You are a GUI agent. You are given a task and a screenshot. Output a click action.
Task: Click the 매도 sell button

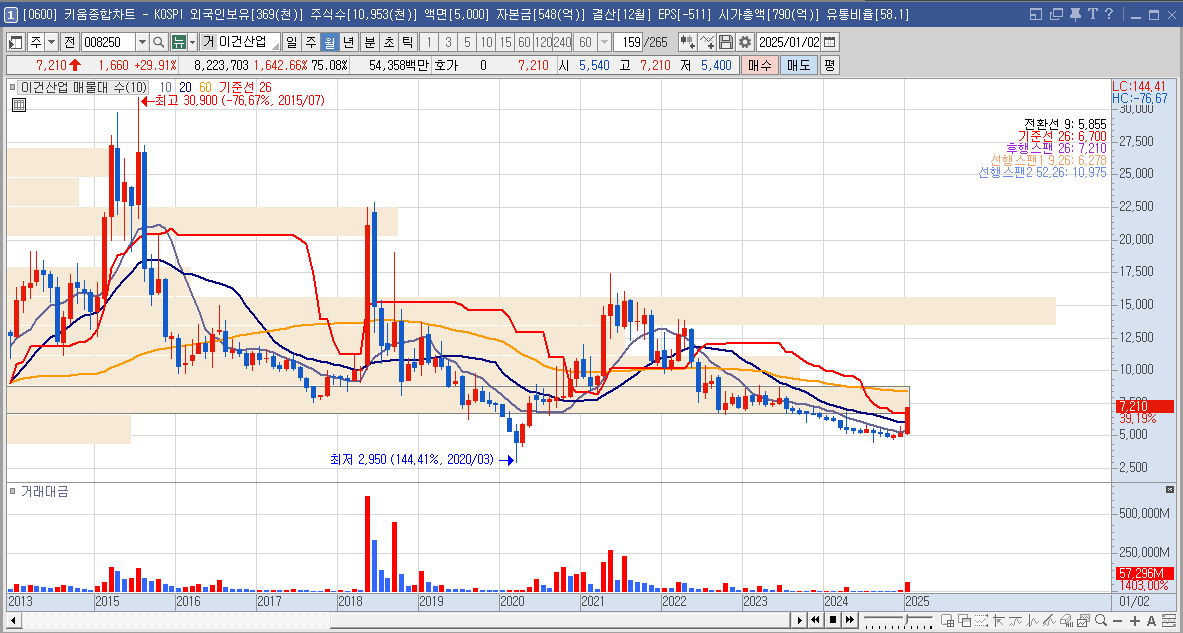pyautogui.click(x=798, y=65)
